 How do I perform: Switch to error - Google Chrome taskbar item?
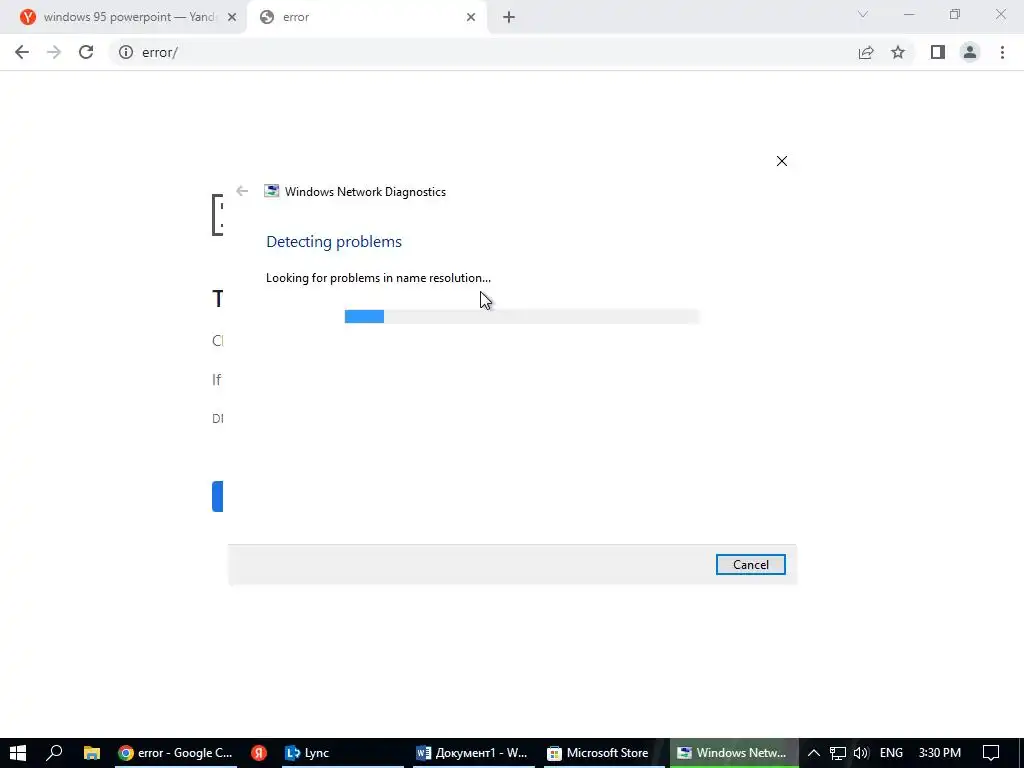(176, 753)
